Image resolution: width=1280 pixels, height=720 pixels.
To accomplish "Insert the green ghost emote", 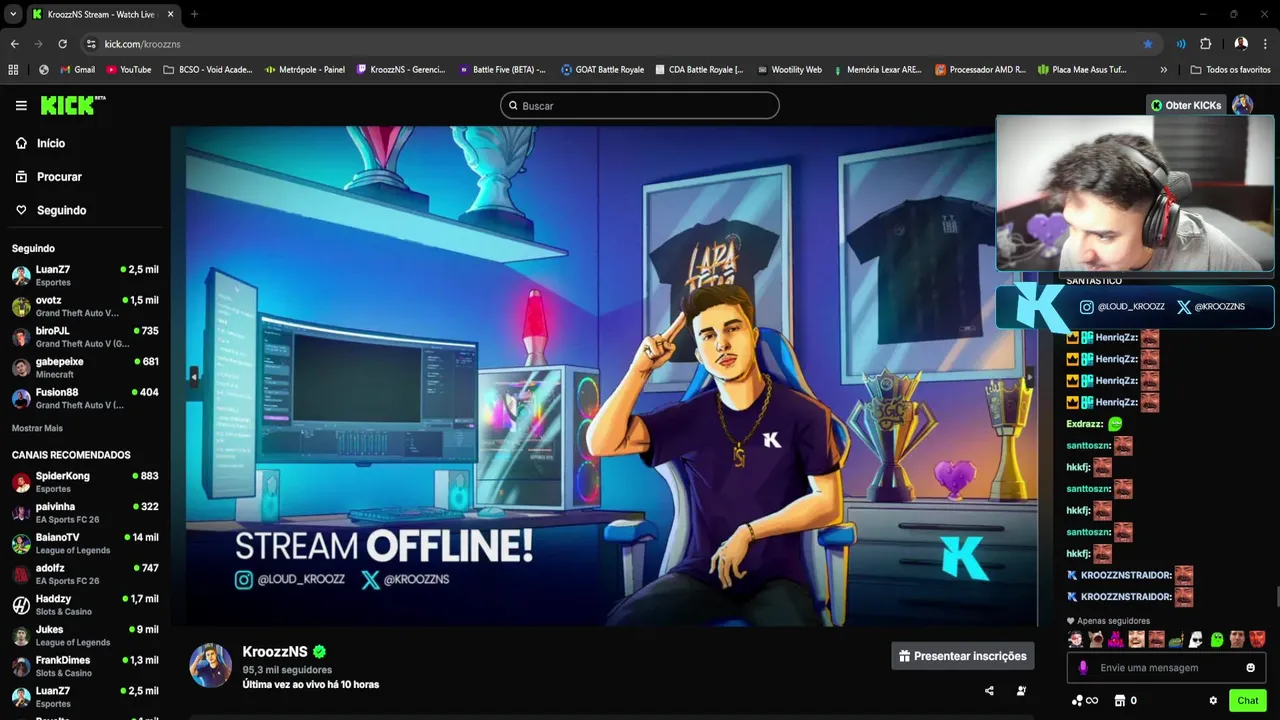I will pos(1217,639).
